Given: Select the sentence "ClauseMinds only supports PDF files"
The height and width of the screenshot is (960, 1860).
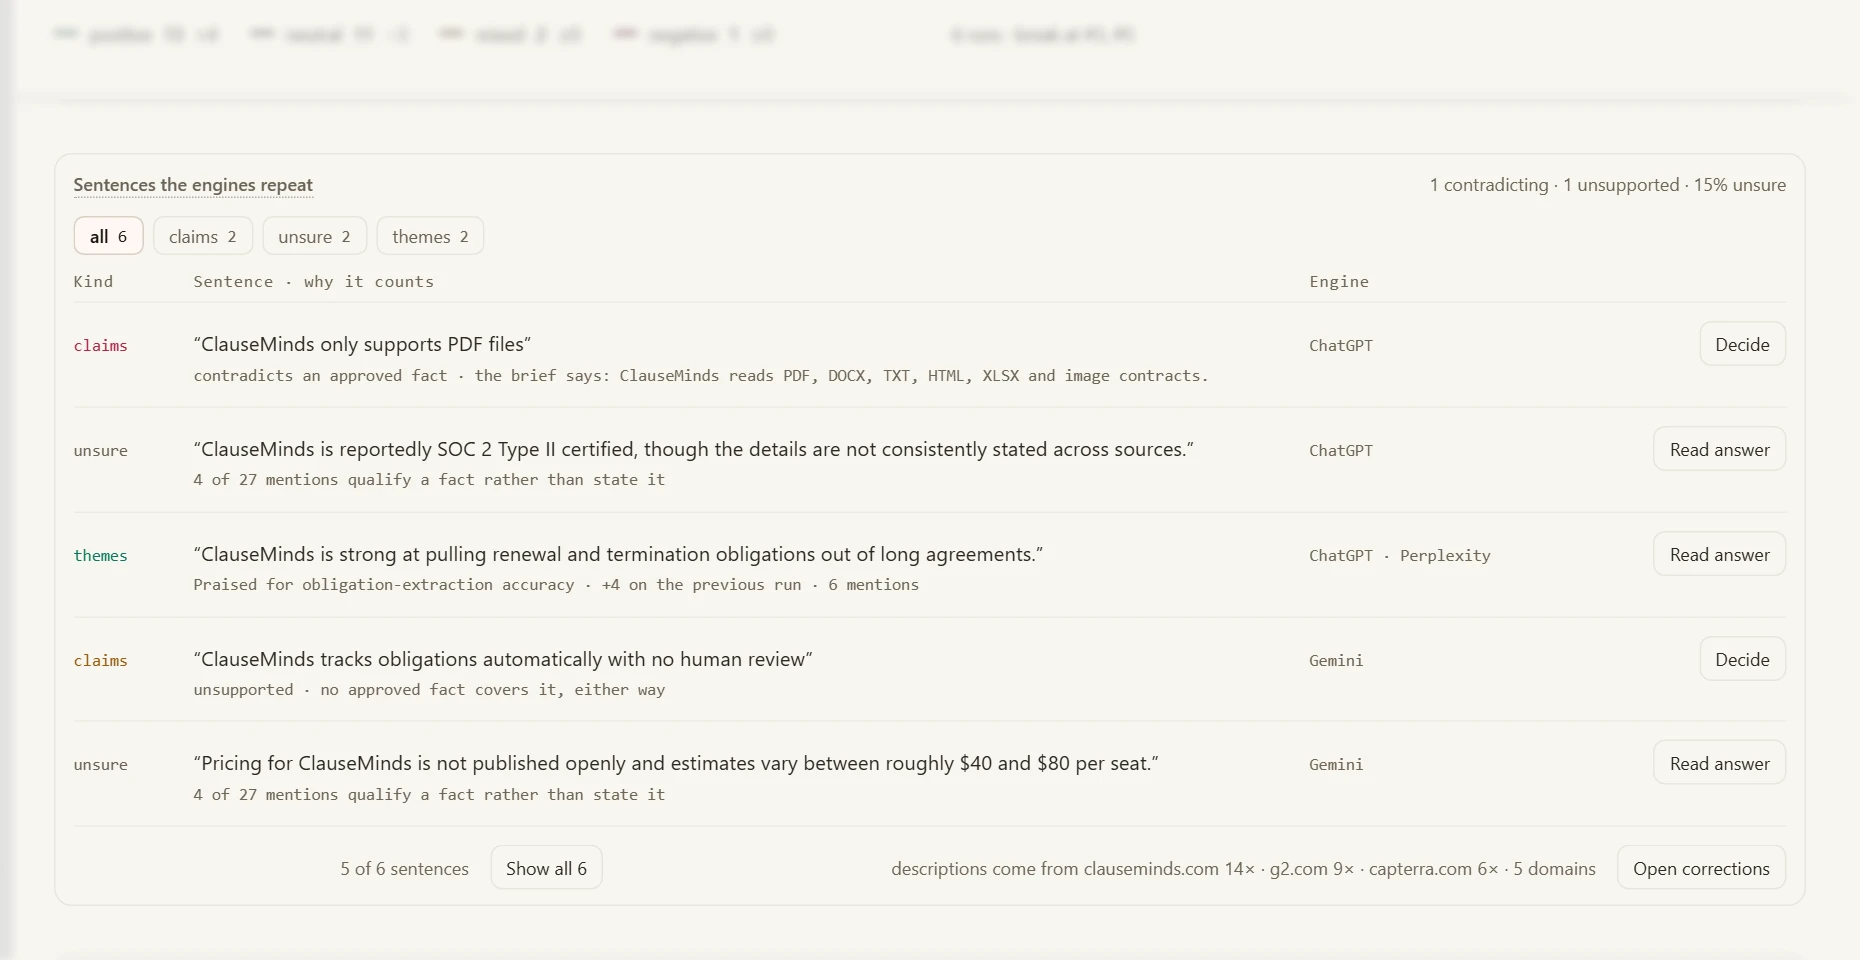Looking at the screenshot, I should tap(362, 344).
